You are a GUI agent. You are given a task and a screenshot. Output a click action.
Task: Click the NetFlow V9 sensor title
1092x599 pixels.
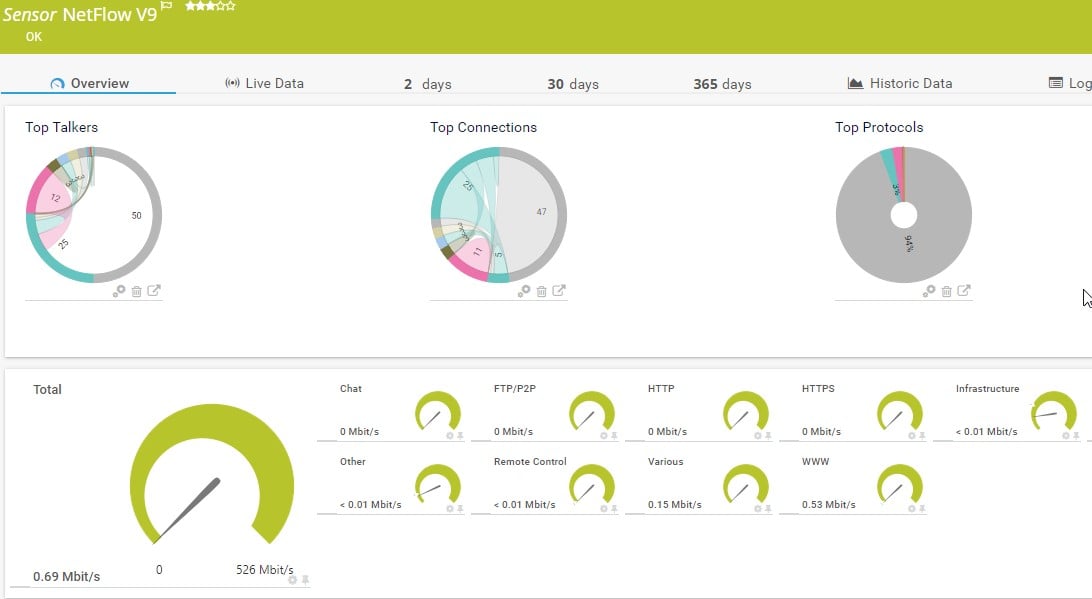coord(110,15)
